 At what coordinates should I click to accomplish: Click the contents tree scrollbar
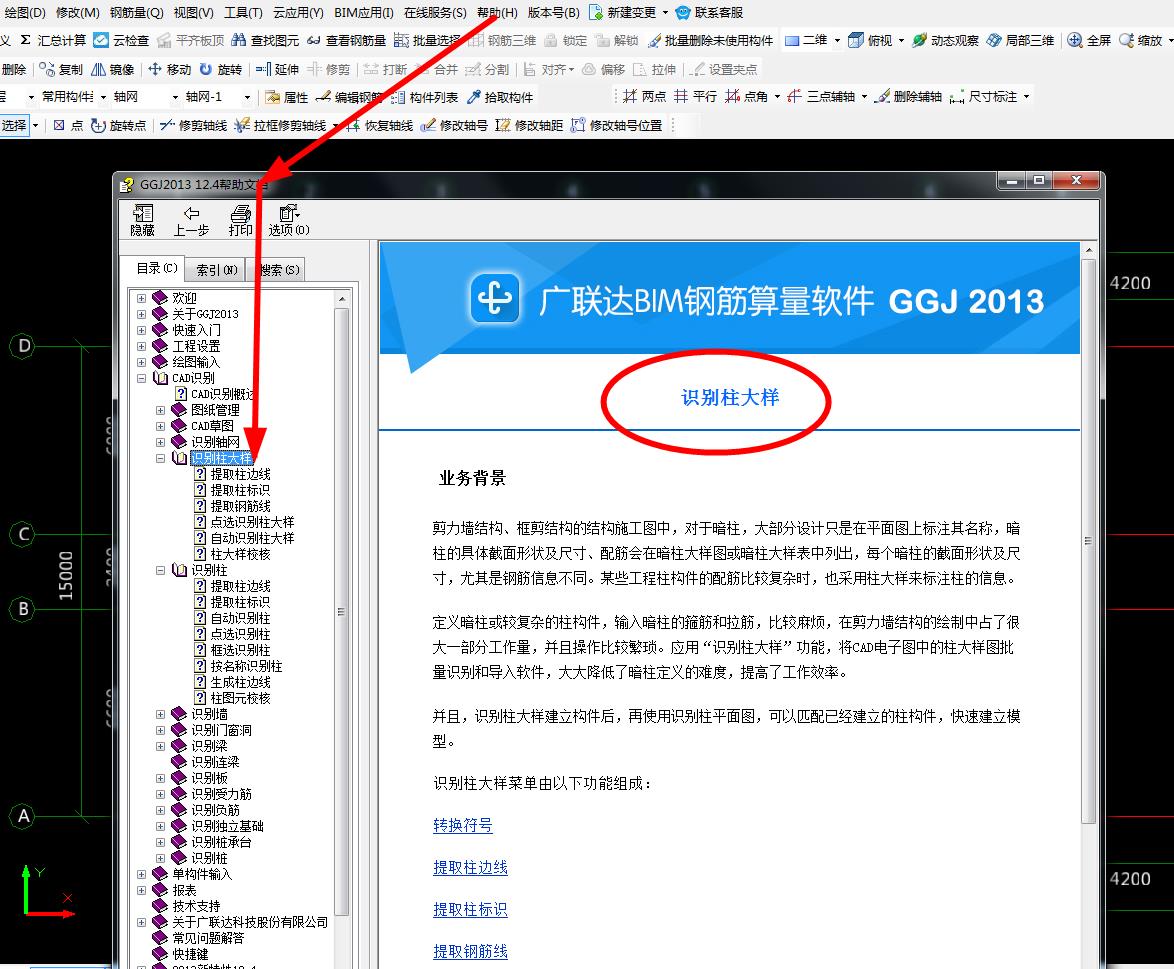tap(341, 610)
